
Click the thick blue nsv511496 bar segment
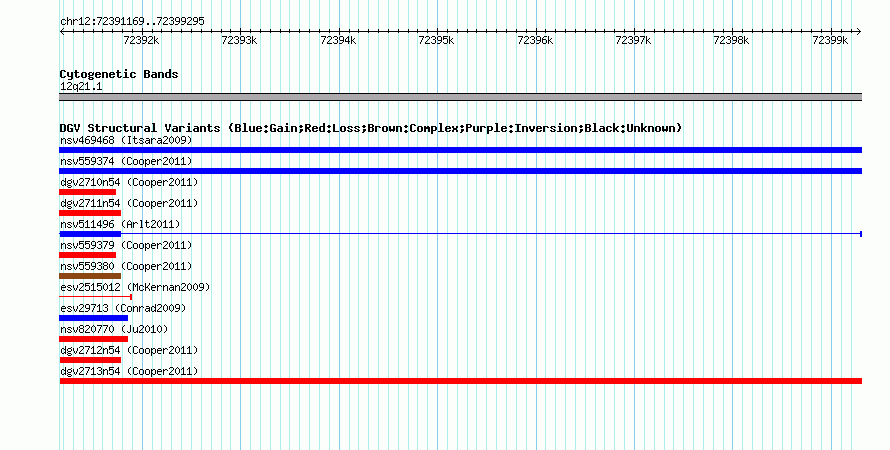click(x=90, y=234)
